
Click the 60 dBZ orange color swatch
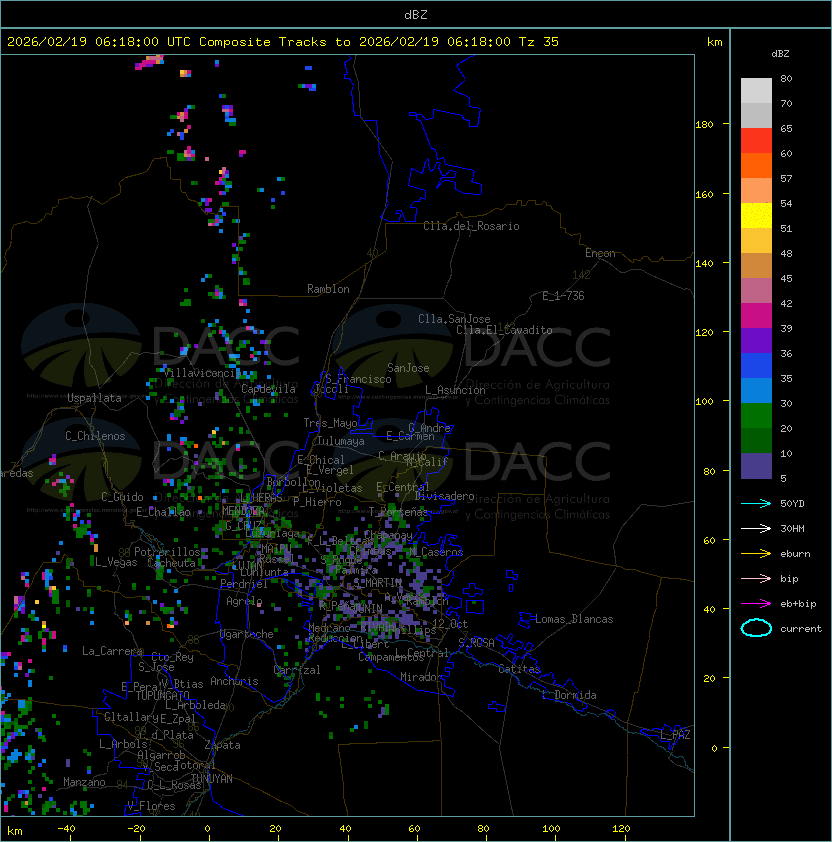756,165
